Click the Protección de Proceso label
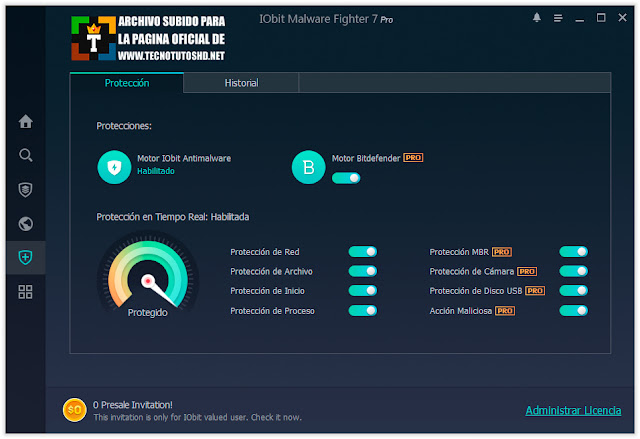Screen dimensions: 640x439 272,311
